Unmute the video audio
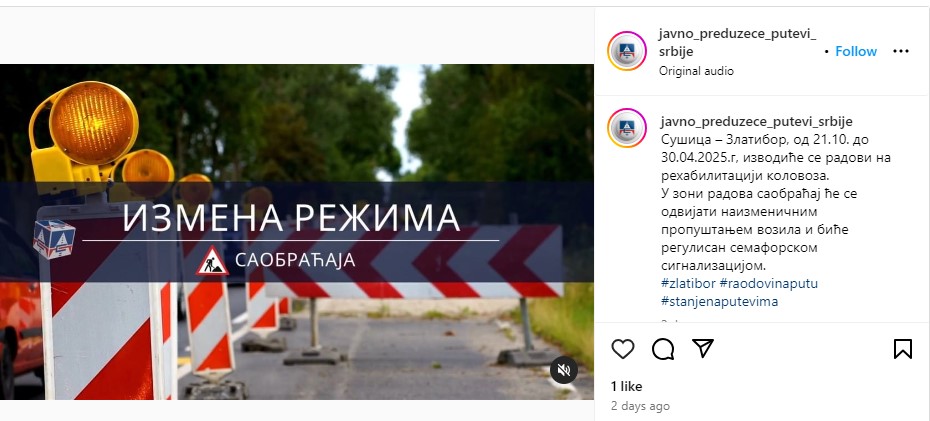 pos(563,371)
